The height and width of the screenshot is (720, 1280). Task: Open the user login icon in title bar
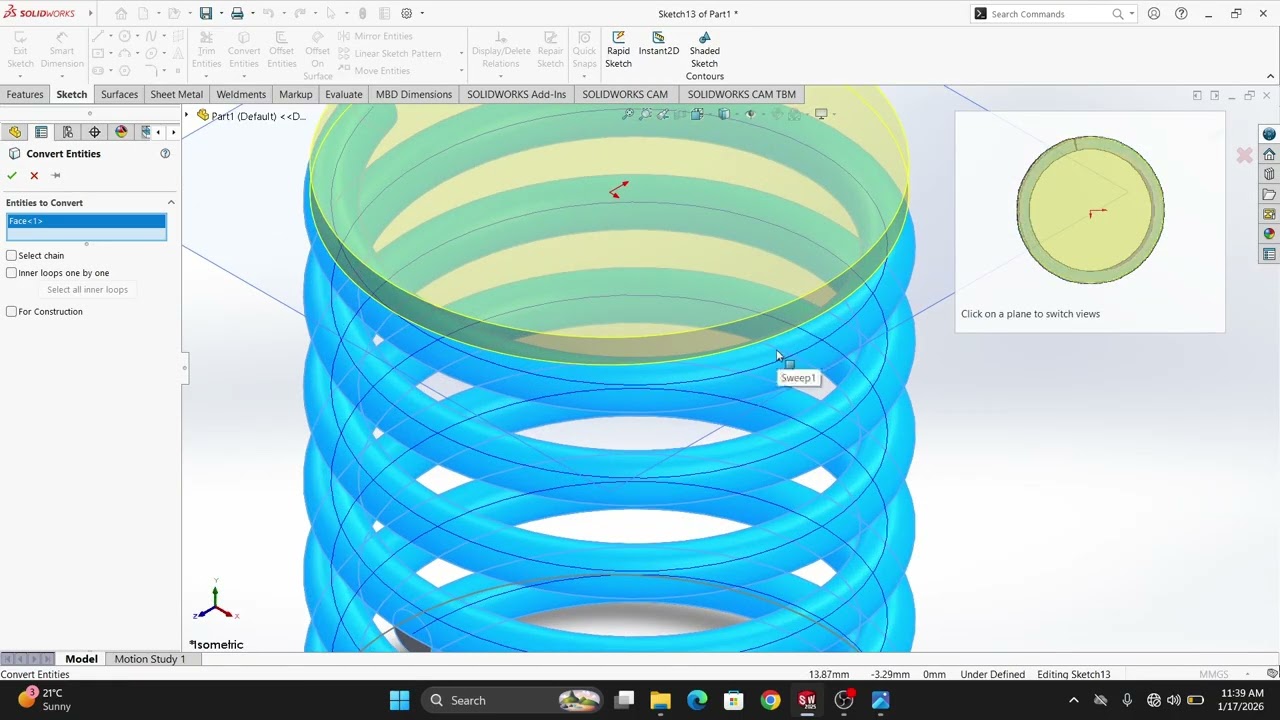pyautogui.click(x=1154, y=14)
